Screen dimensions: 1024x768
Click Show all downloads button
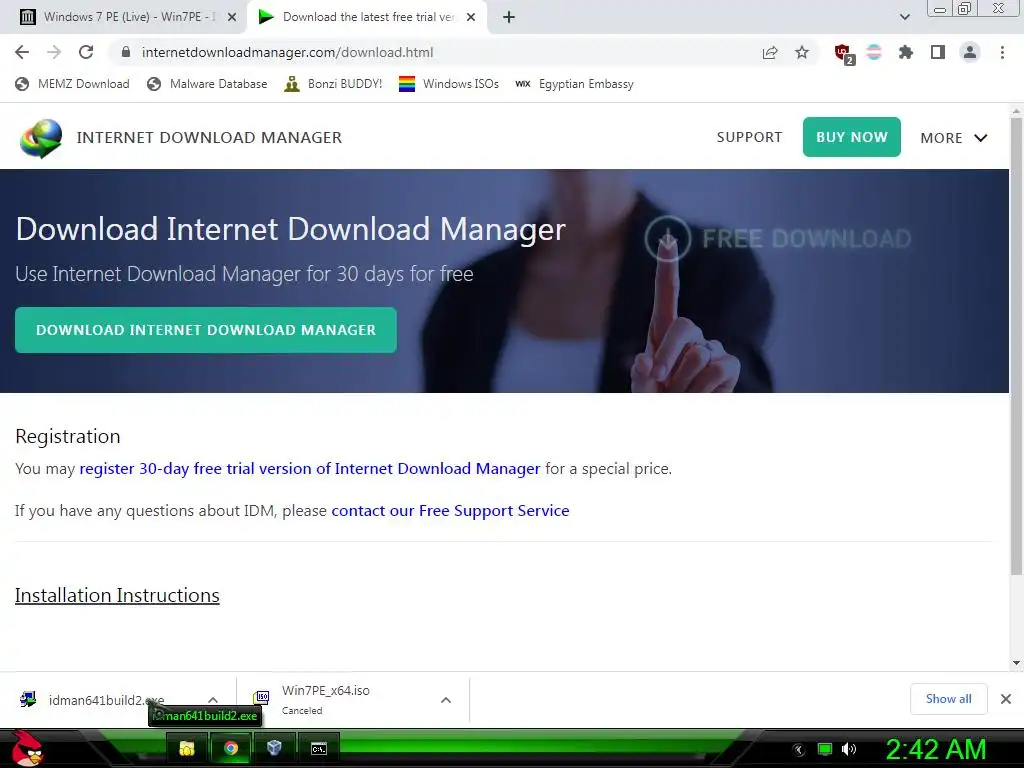pos(948,699)
